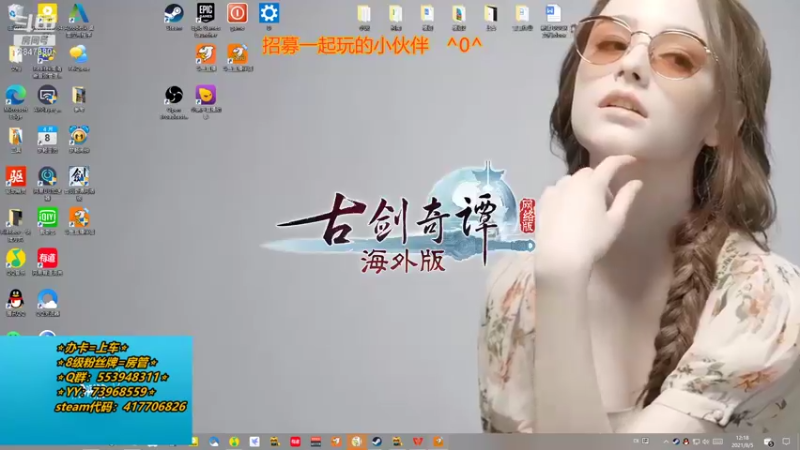Viewport: 800px width, 450px height.
Task: Open the blue alarm clock face icon
Action: (x=79, y=137)
